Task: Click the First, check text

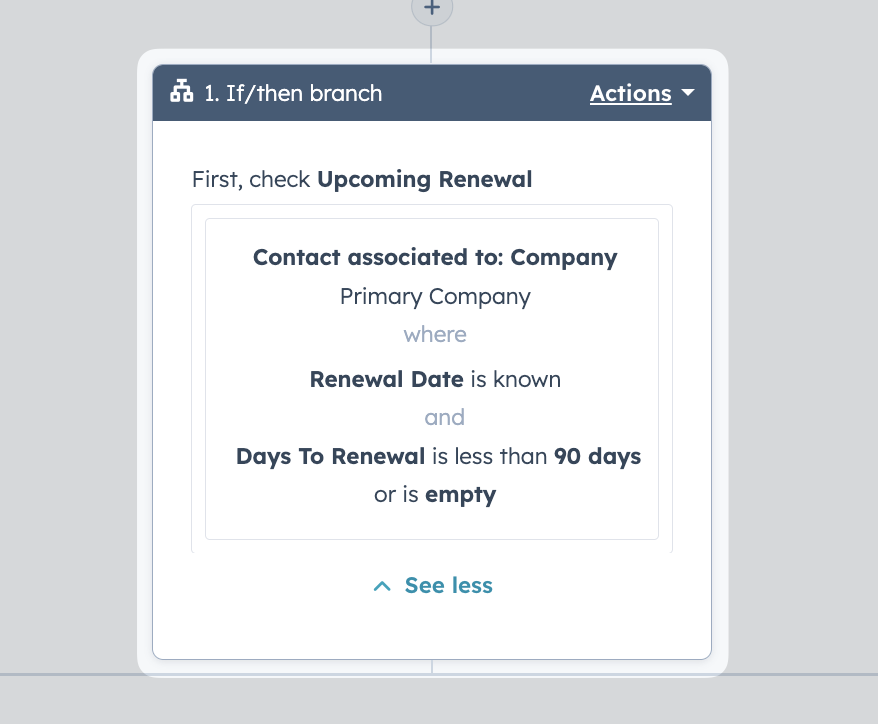Action: point(251,180)
